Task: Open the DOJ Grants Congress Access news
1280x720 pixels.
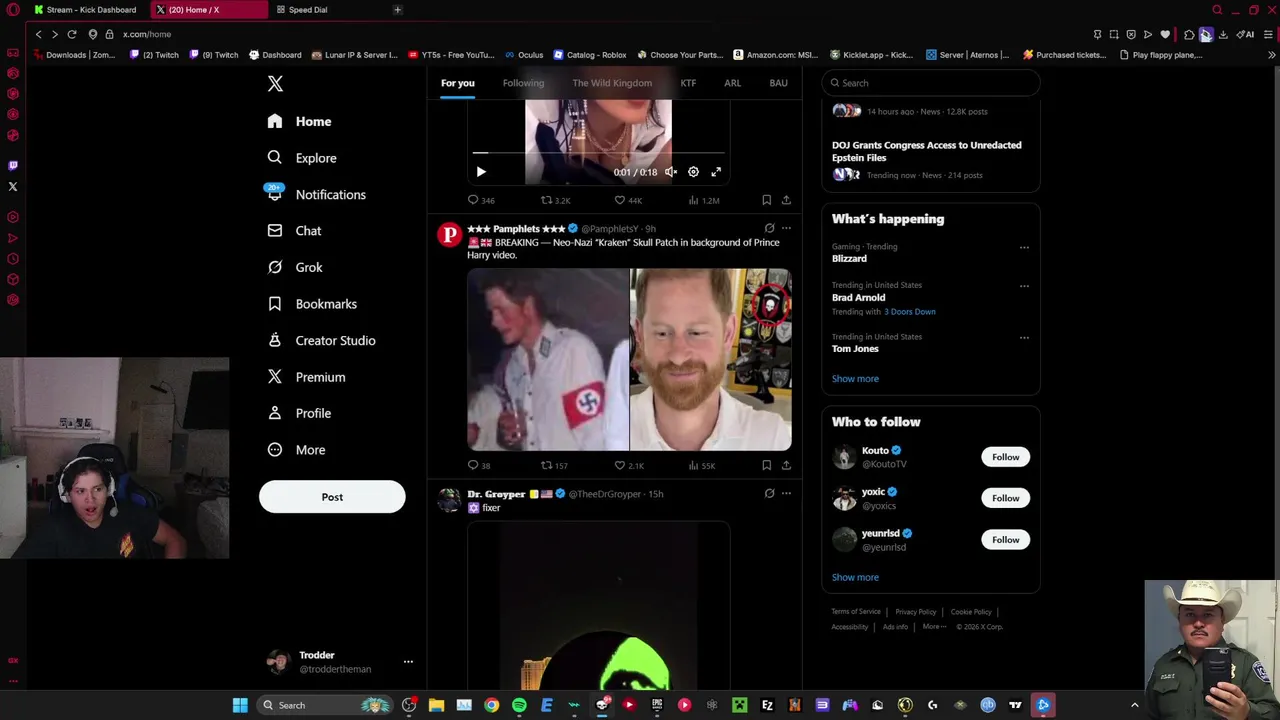Action: (927, 151)
